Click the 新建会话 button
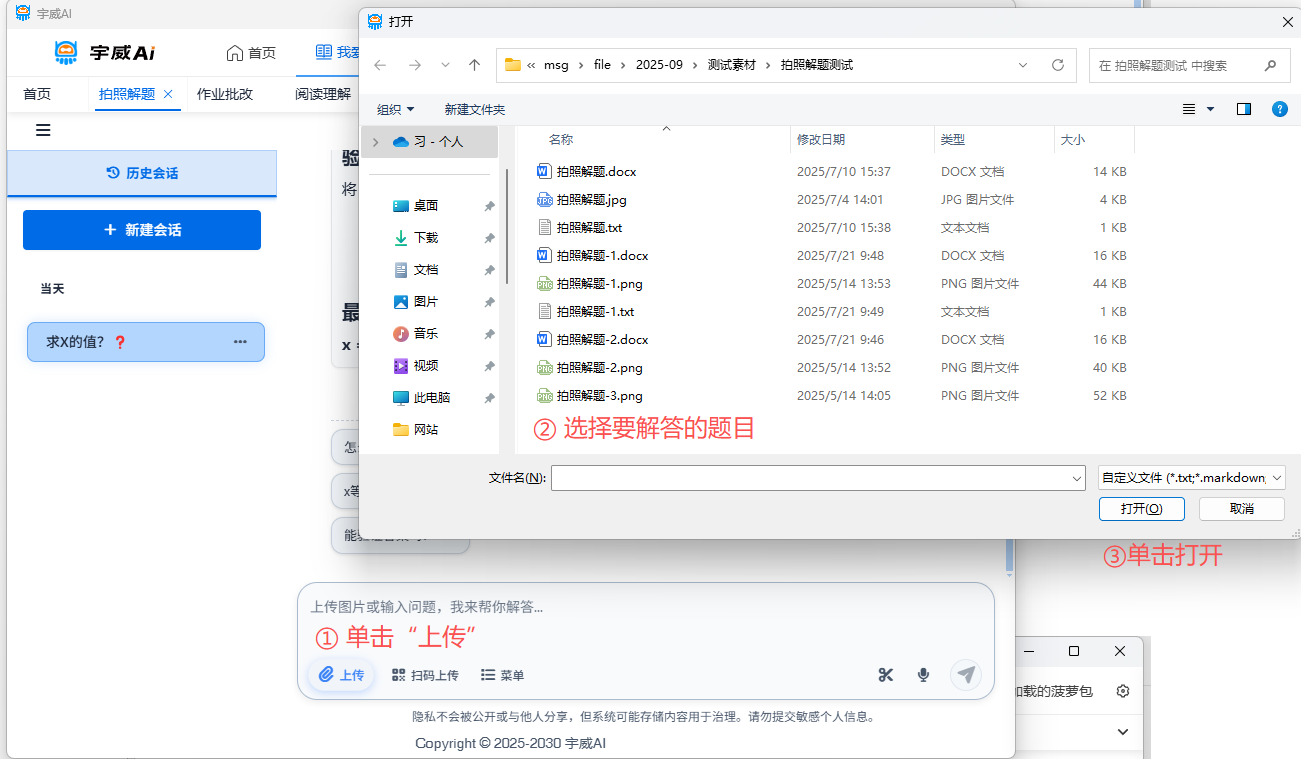This screenshot has width=1301, height=759. (142, 230)
